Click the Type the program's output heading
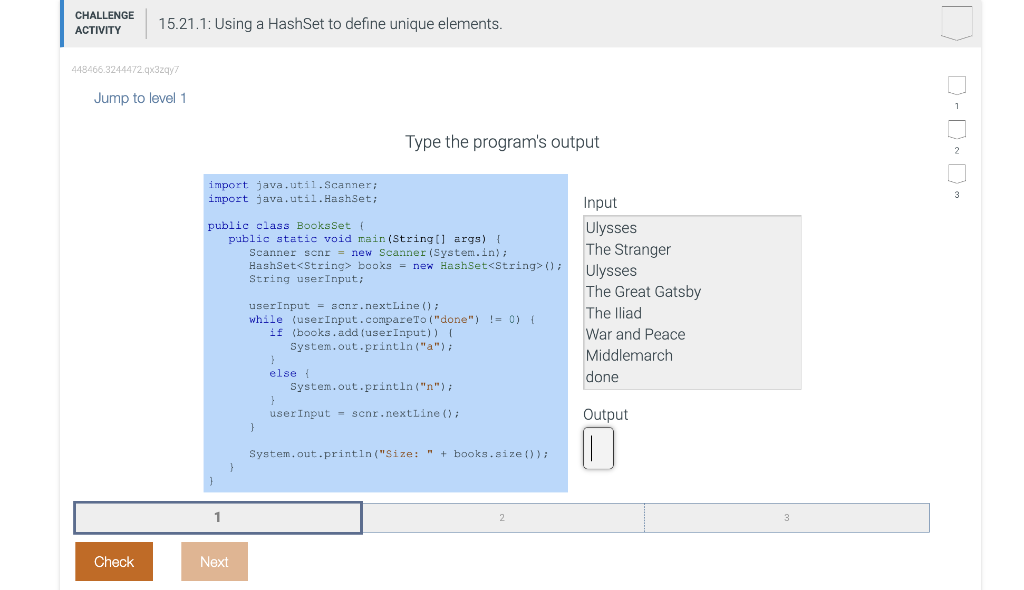The image size is (1024, 590). point(503,142)
